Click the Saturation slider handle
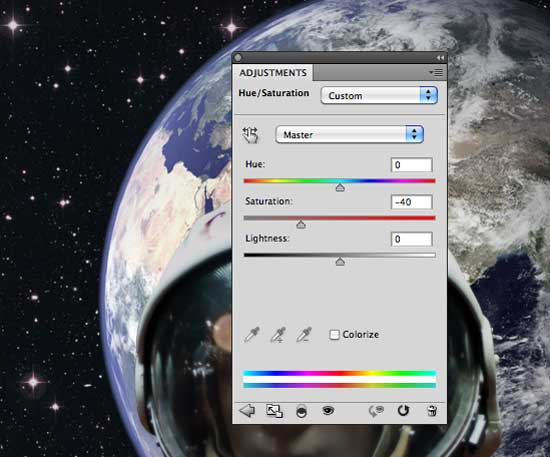 301,224
